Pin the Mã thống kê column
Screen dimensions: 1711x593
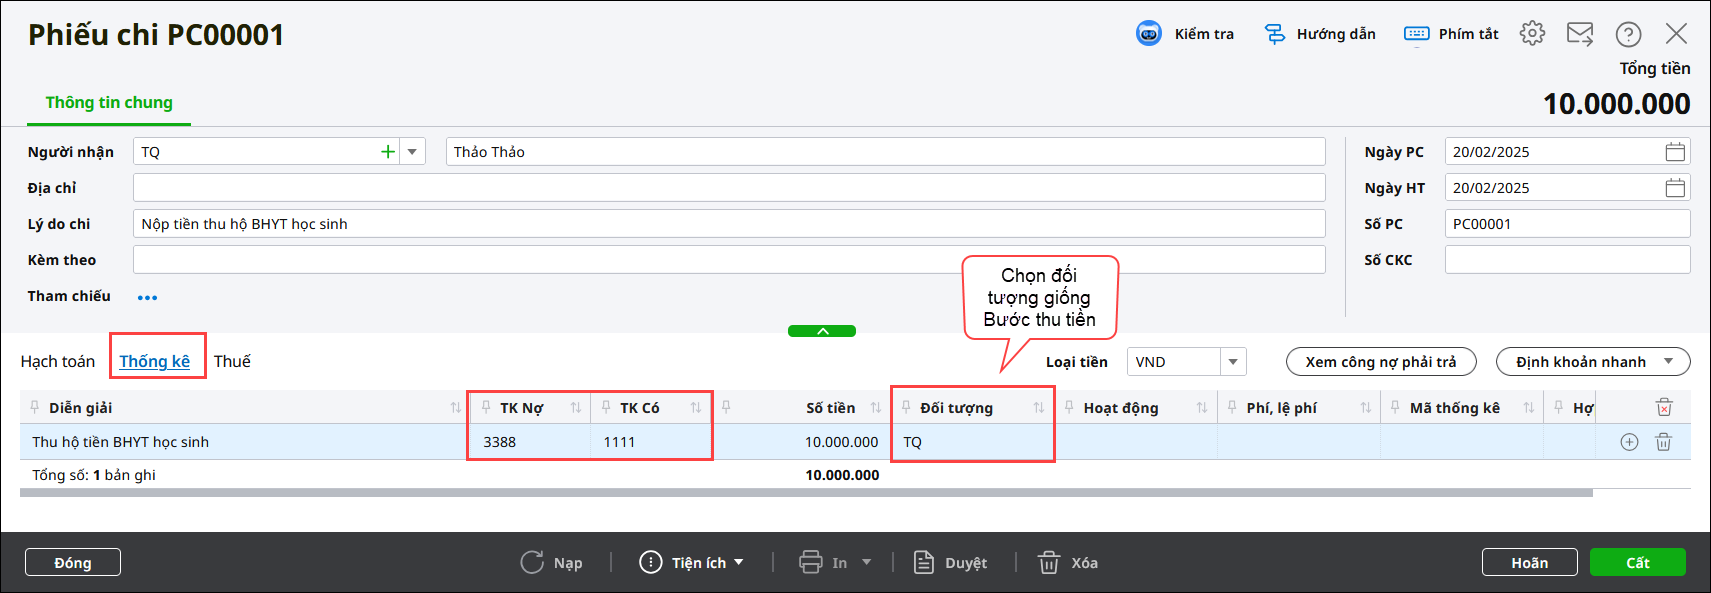pyautogui.click(x=1395, y=407)
